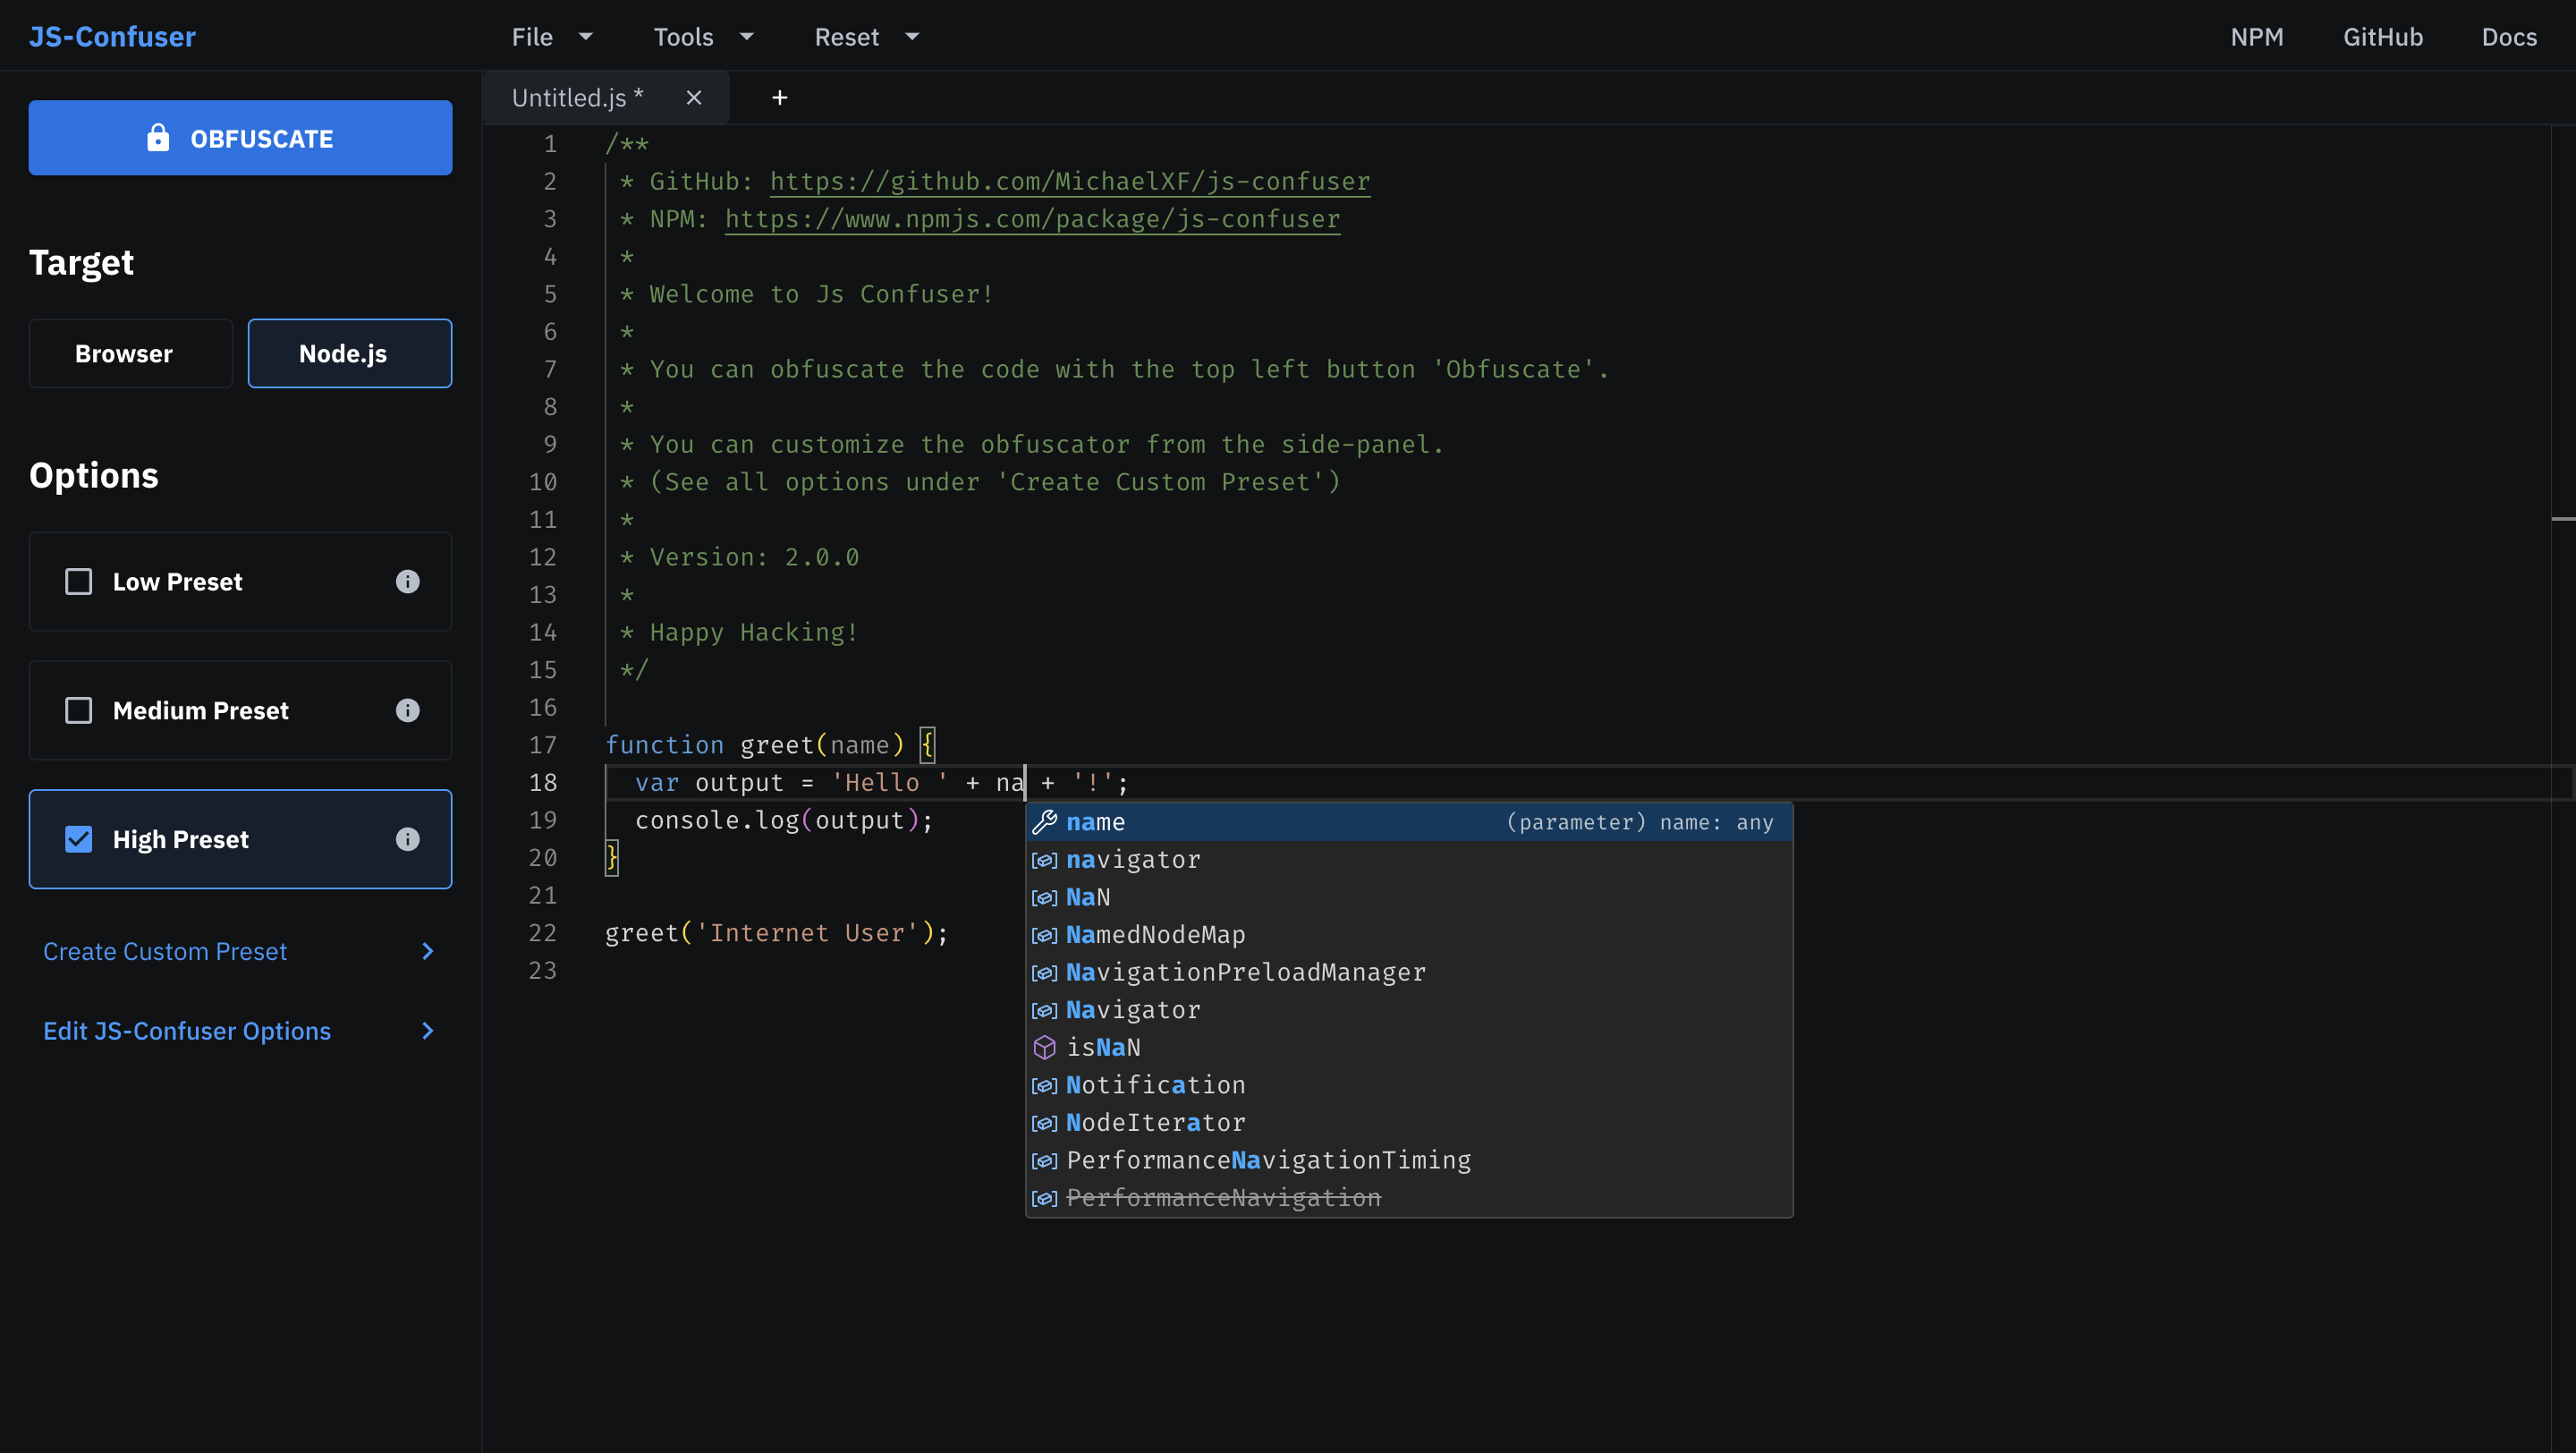Choose NamedNodeMap from autocomplete list
Viewport: 2576px width, 1453px height.
pos(1155,935)
